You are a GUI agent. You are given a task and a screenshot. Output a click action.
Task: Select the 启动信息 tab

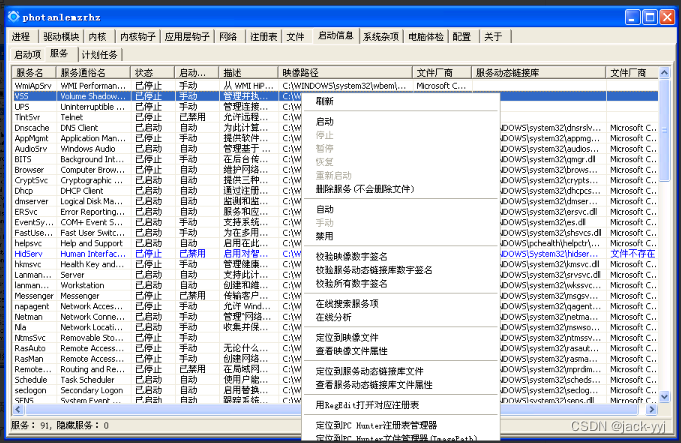(x=336, y=36)
